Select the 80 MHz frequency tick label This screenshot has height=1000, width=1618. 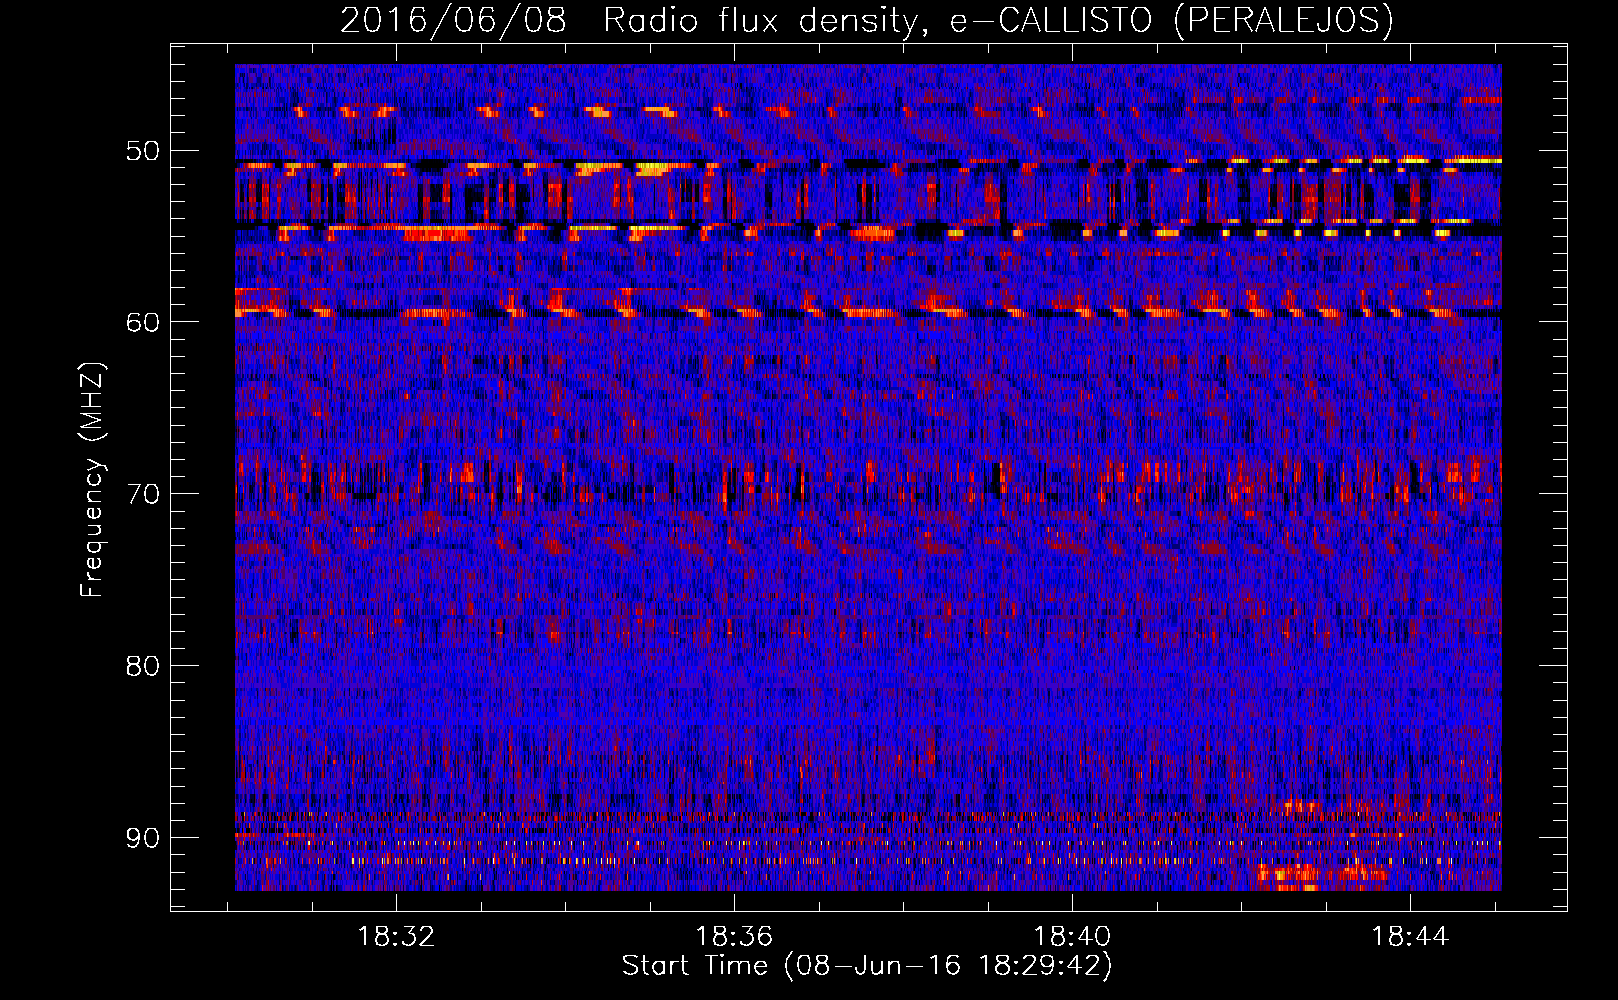(x=142, y=666)
